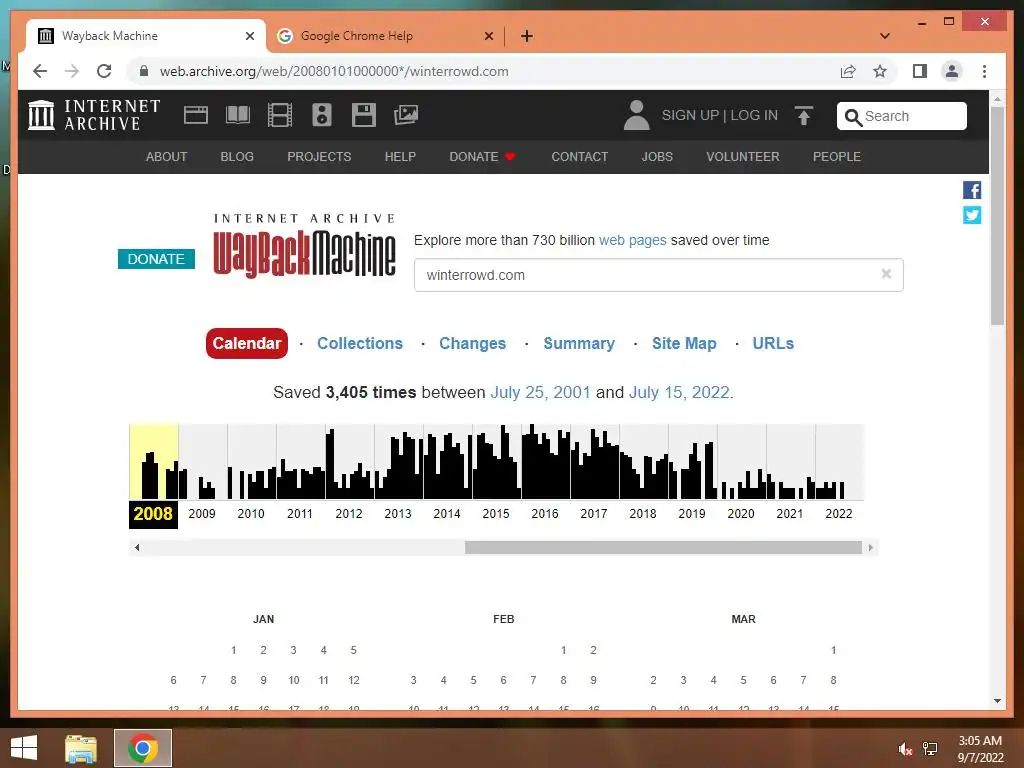The width and height of the screenshot is (1024, 768).
Task: Open the Video film strip icon
Action: [280, 115]
